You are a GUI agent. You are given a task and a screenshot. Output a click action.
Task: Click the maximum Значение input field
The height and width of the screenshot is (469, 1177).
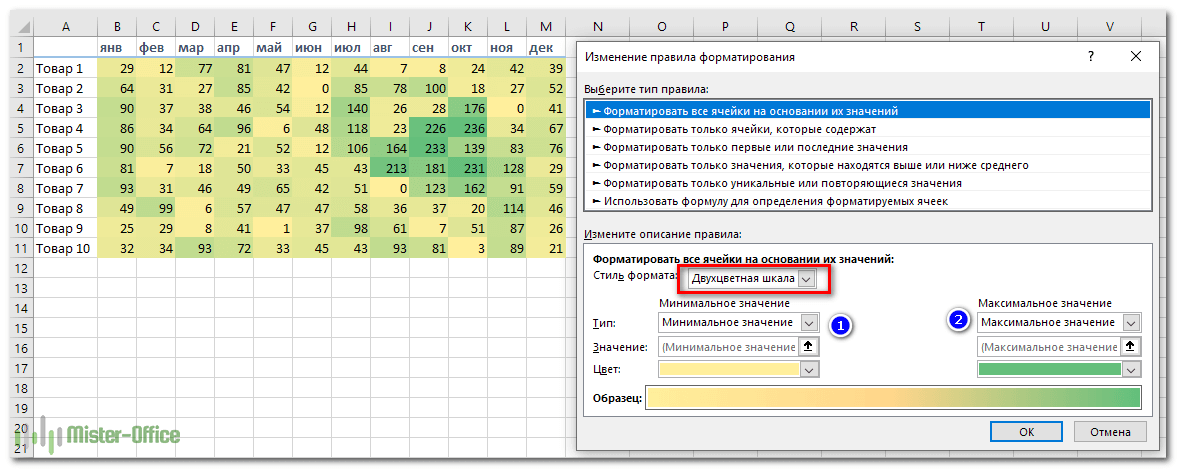1048,347
